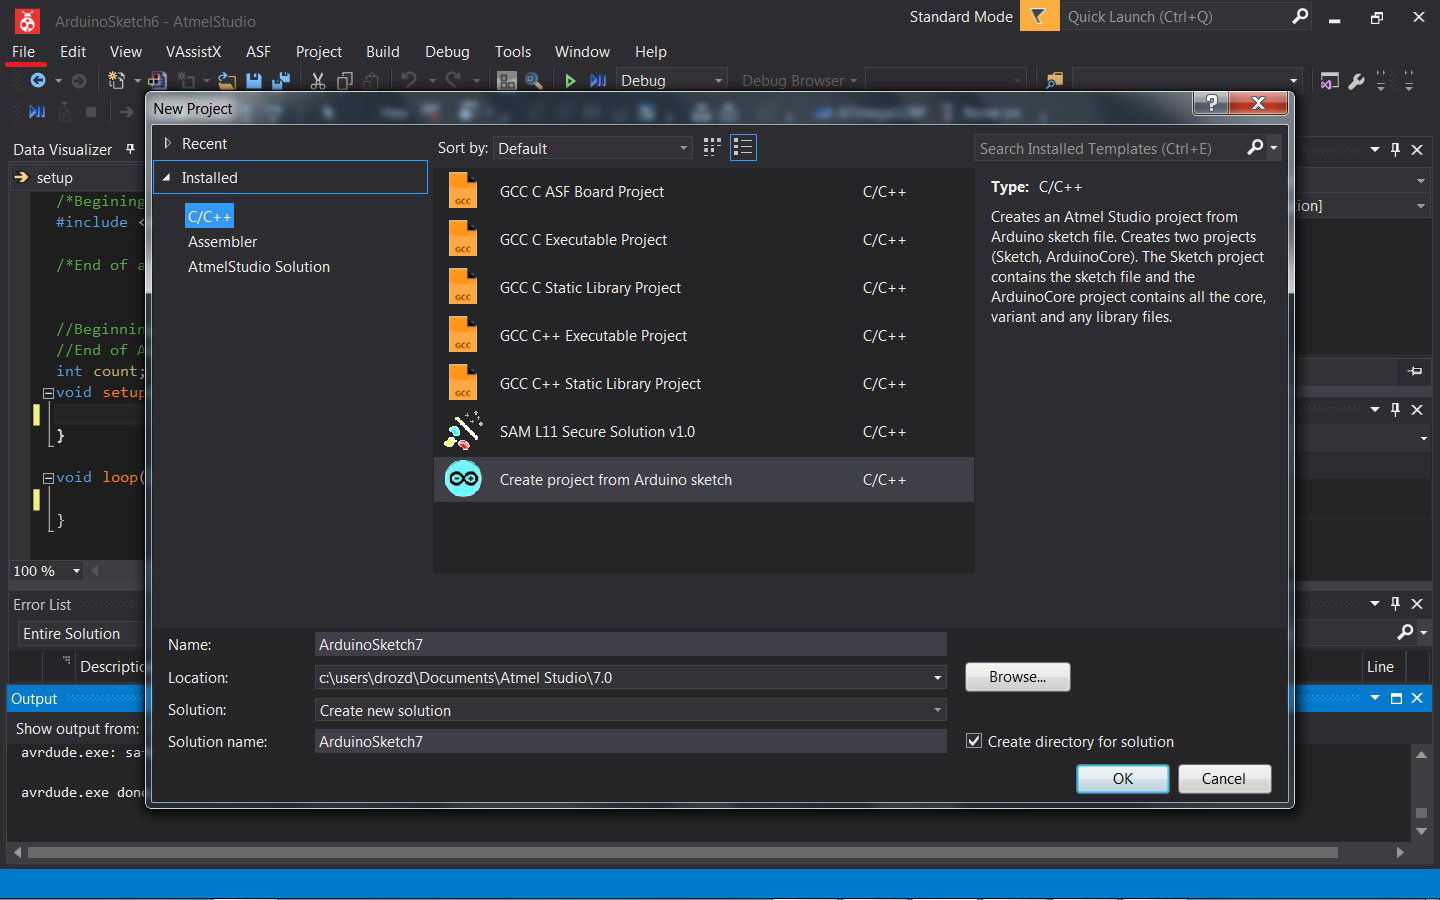The width and height of the screenshot is (1440, 900).
Task: Click the template search magnifier icon
Action: [1256, 148]
